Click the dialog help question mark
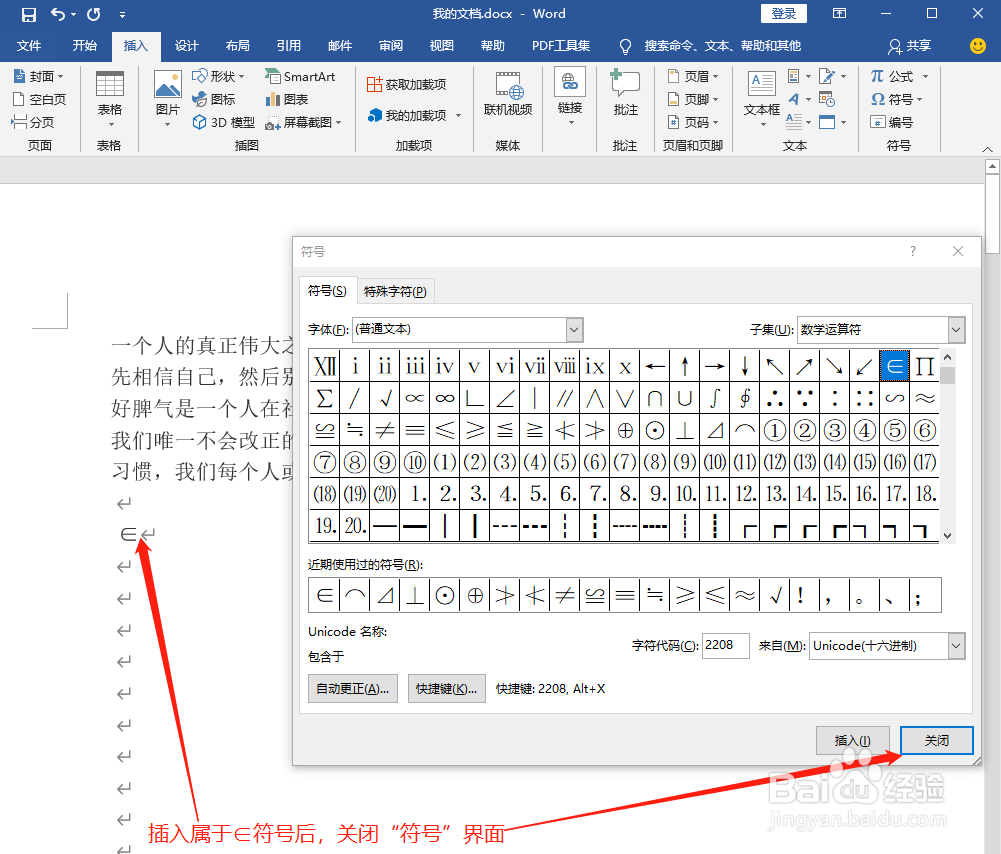 pos(913,251)
